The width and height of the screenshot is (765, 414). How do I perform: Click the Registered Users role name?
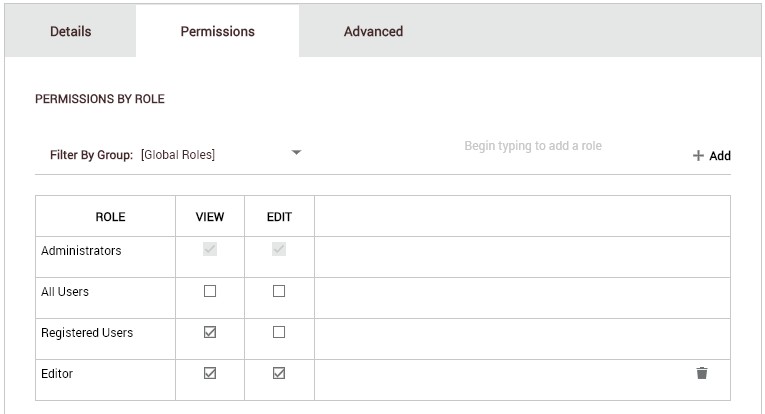coord(87,333)
